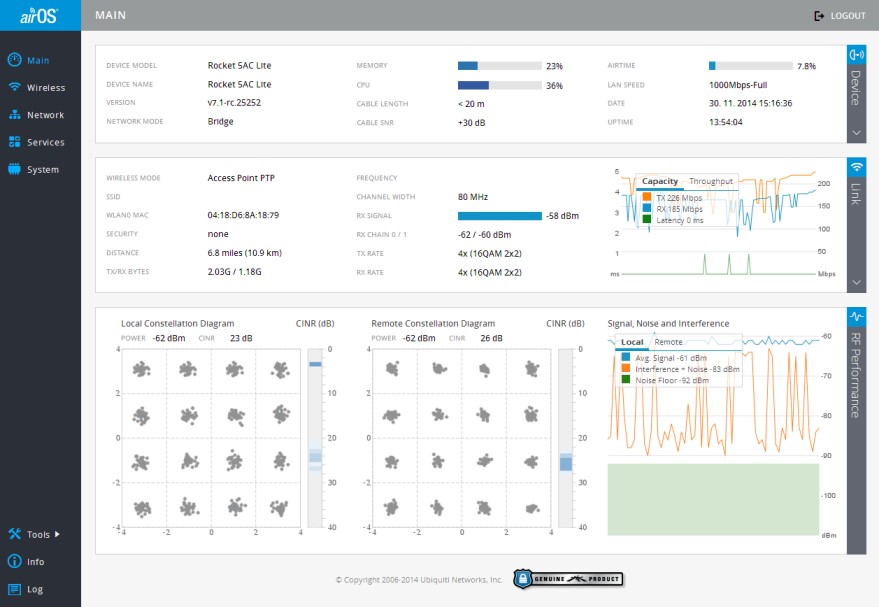The image size is (879, 607).
Task: Click the green Noise Floor legend swatch
Action: point(626,380)
